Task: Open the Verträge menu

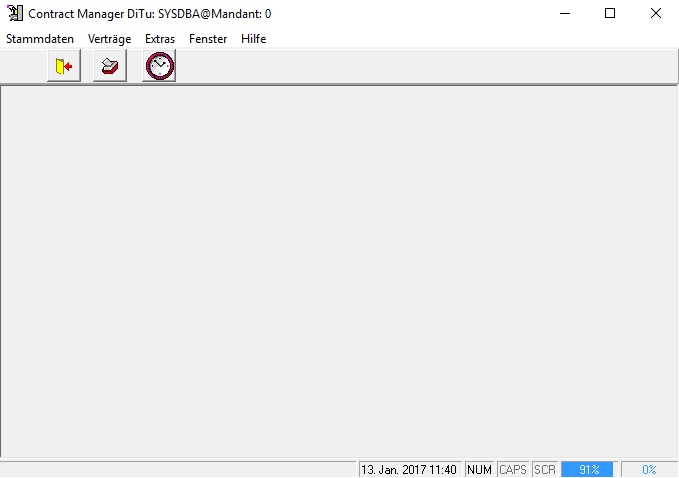Action: 110,39
